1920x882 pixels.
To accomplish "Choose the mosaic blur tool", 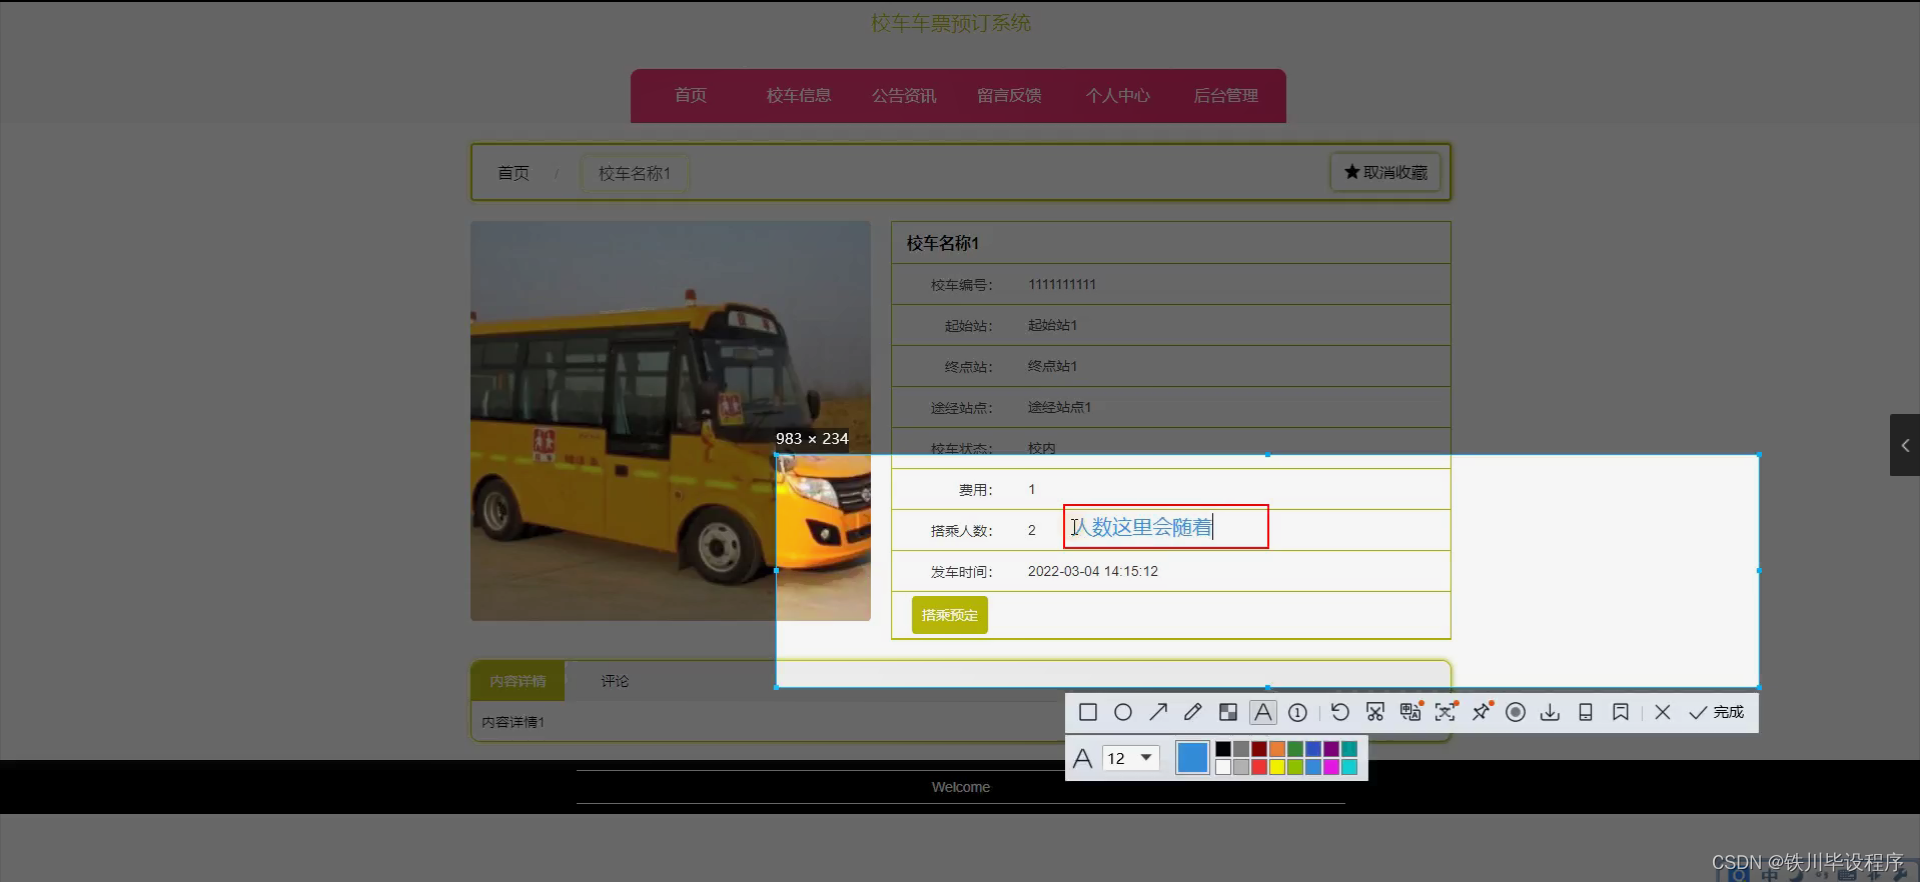I will [x=1228, y=712].
